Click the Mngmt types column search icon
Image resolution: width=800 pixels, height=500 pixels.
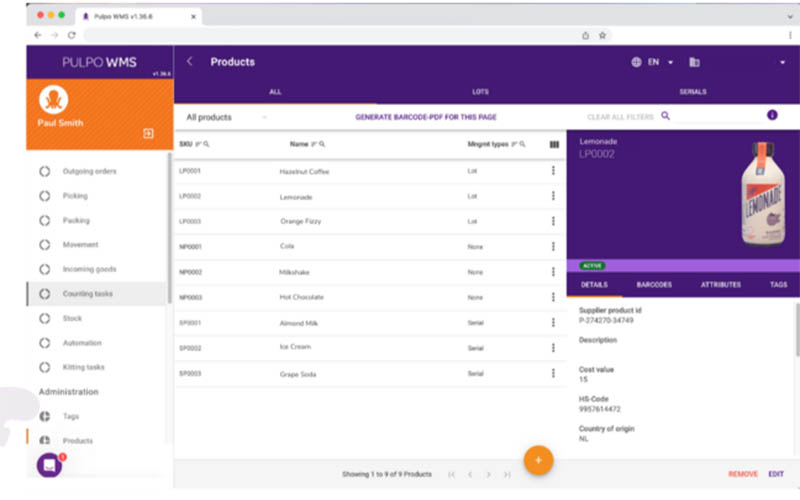click(522, 144)
